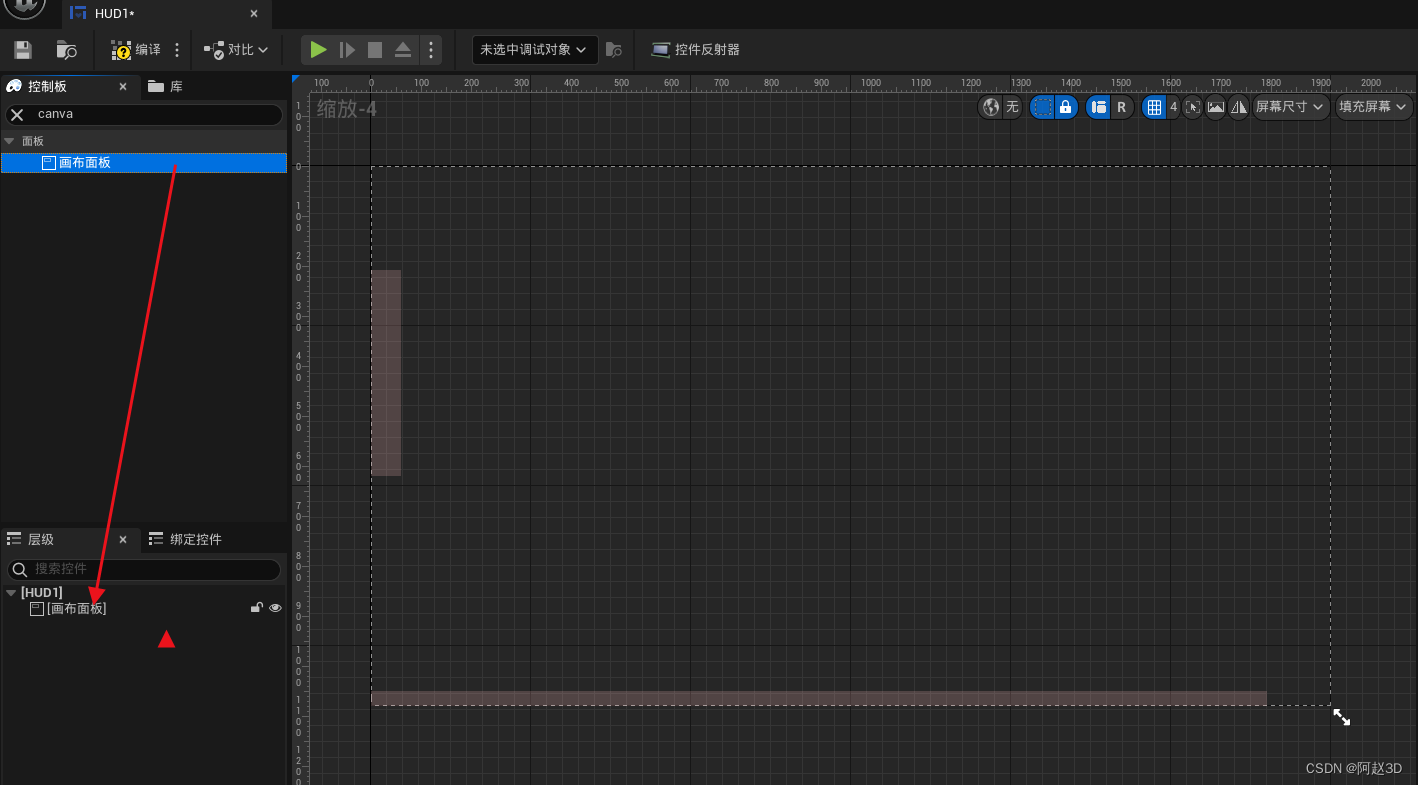Viewport: 1418px width, 785px height.
Task: Click the Unreal Engine logo icon
Action: [x=25, y=7]
